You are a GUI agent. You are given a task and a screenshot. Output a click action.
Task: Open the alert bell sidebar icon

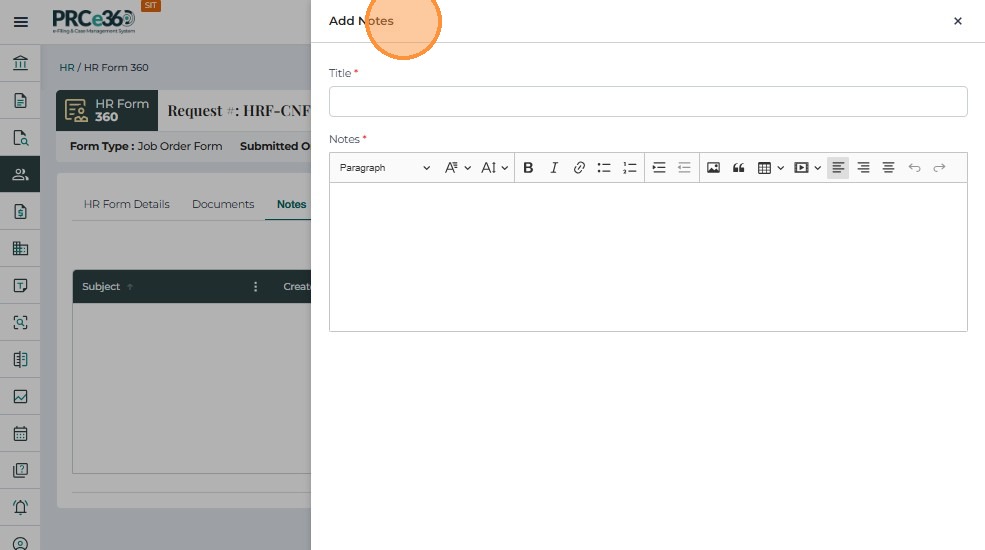pos(20,507)
